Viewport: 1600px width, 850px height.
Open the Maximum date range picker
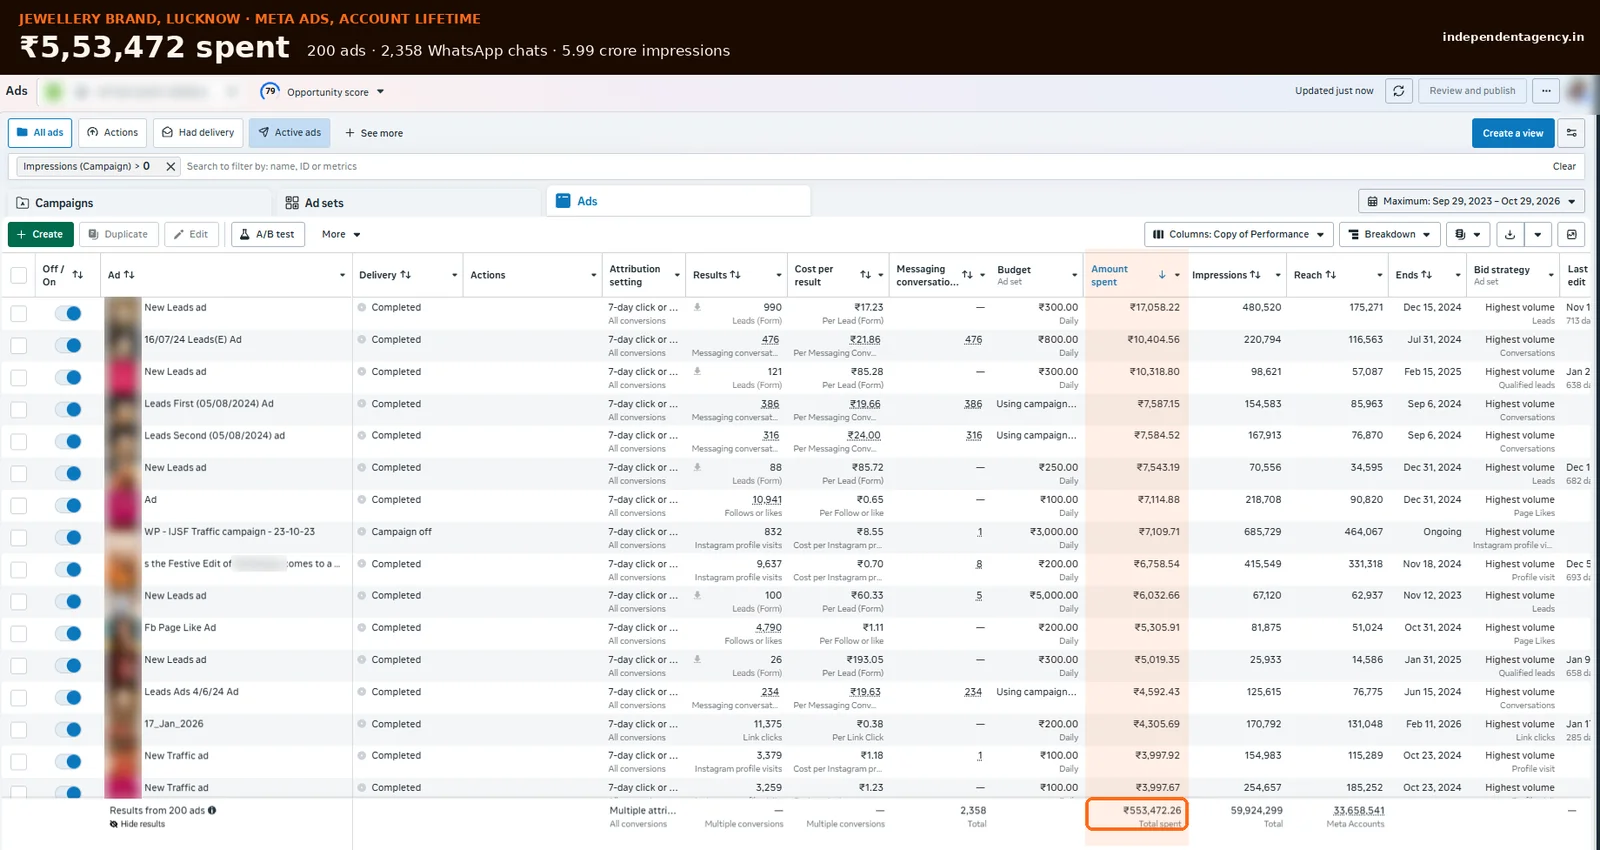pyautogui.click(x=1472, y=201)
